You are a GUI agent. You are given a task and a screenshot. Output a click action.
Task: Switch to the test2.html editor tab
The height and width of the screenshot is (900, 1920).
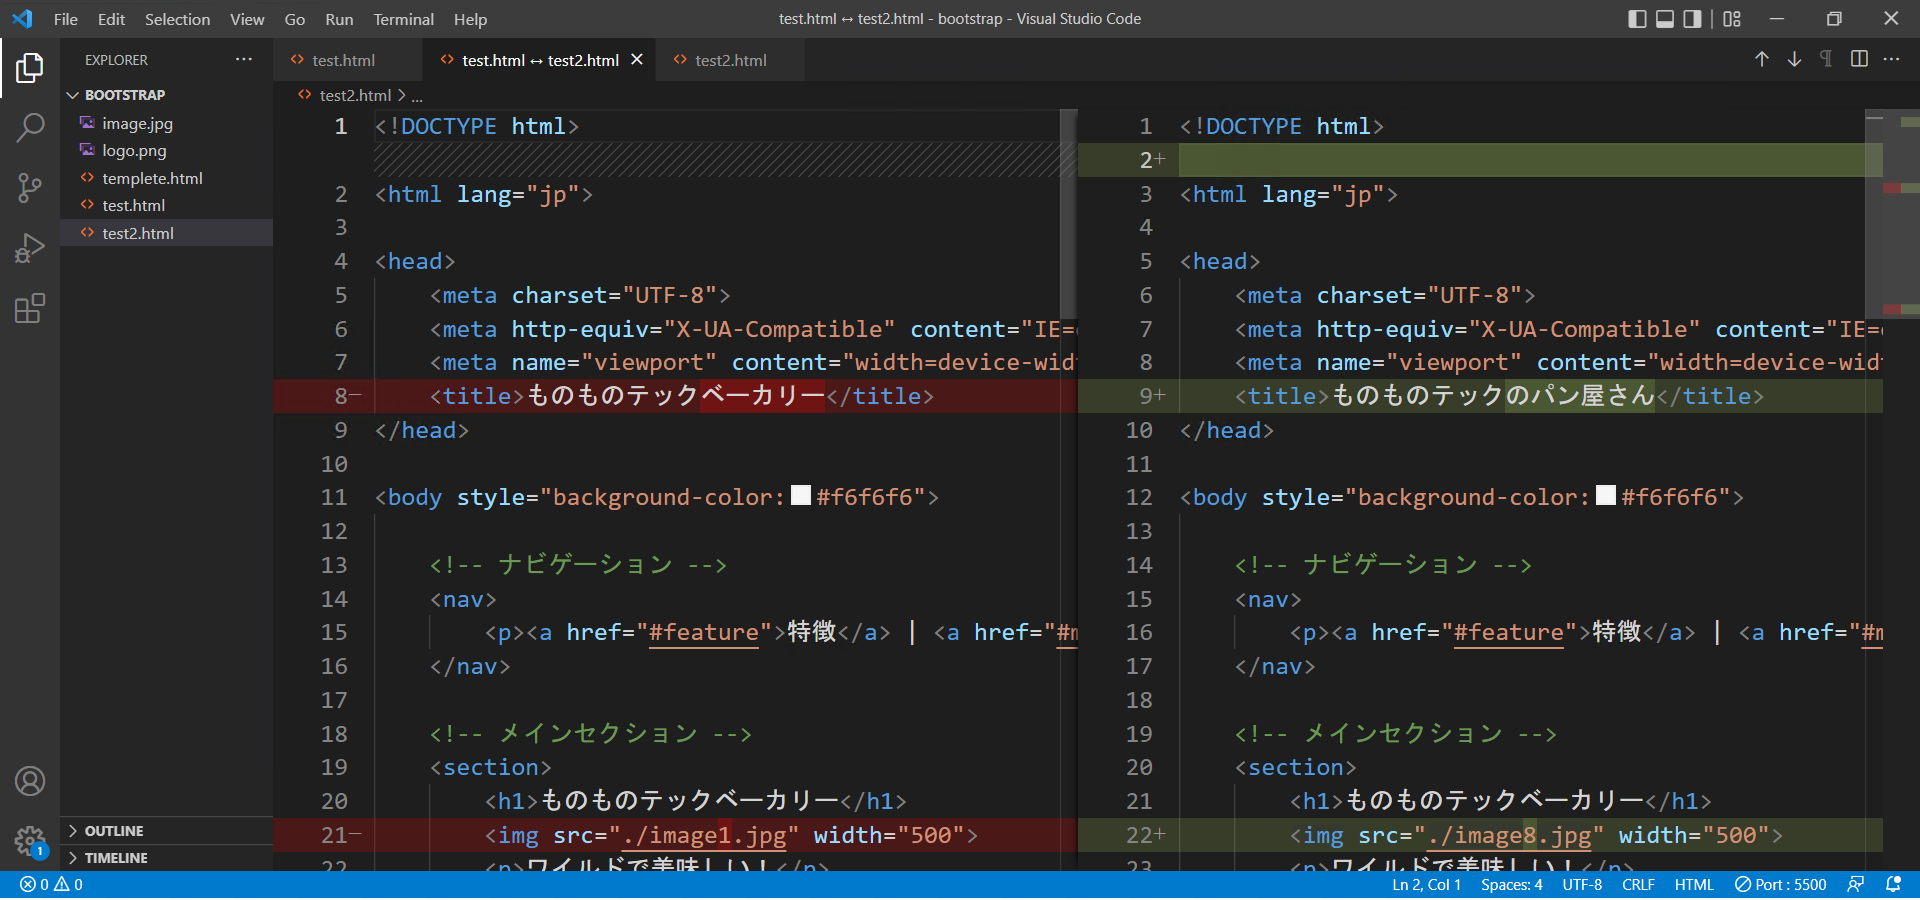(731, 60)
